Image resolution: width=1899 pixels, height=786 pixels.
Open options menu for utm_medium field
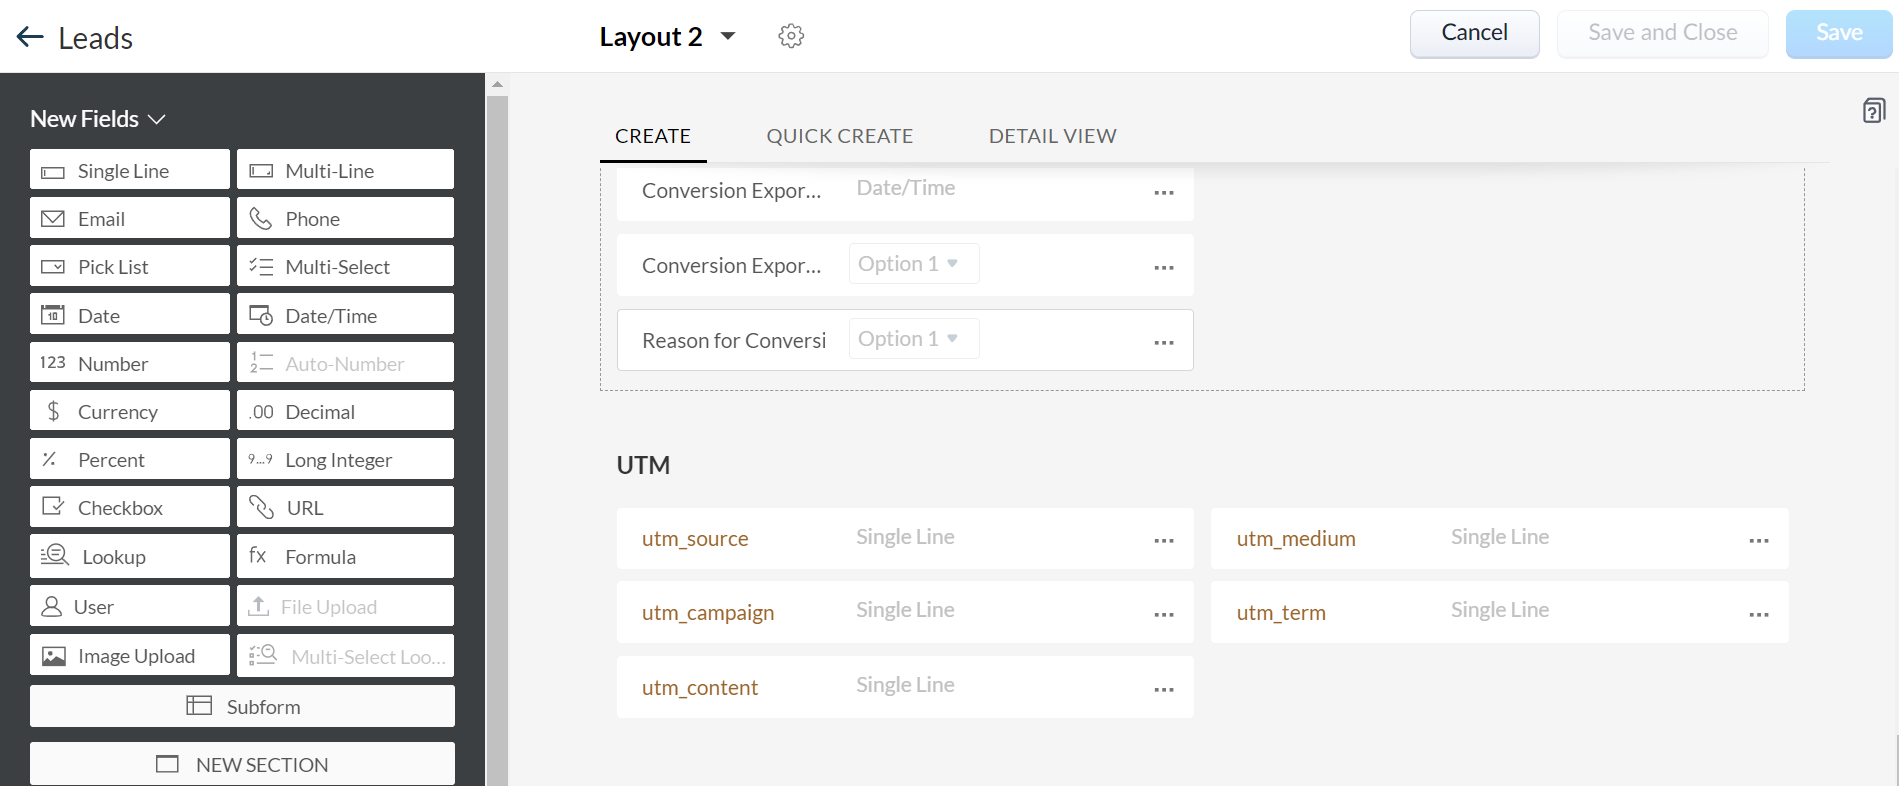coord(1759,541)
